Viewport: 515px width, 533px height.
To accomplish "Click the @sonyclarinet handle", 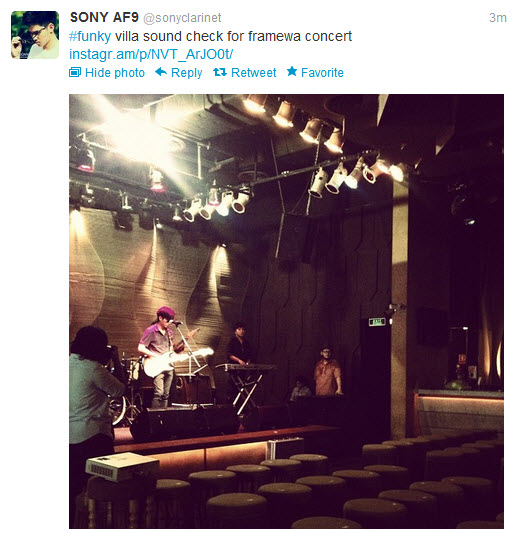I will point(182,18).
